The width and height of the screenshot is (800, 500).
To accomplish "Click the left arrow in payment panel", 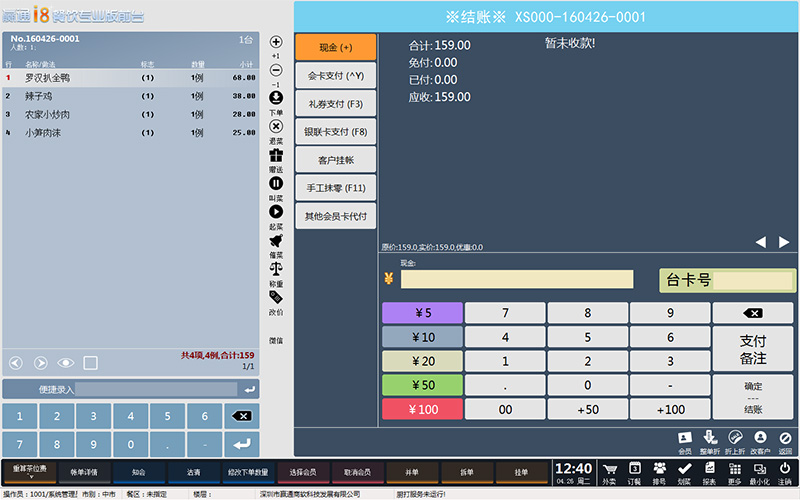I will click(760, 242).
